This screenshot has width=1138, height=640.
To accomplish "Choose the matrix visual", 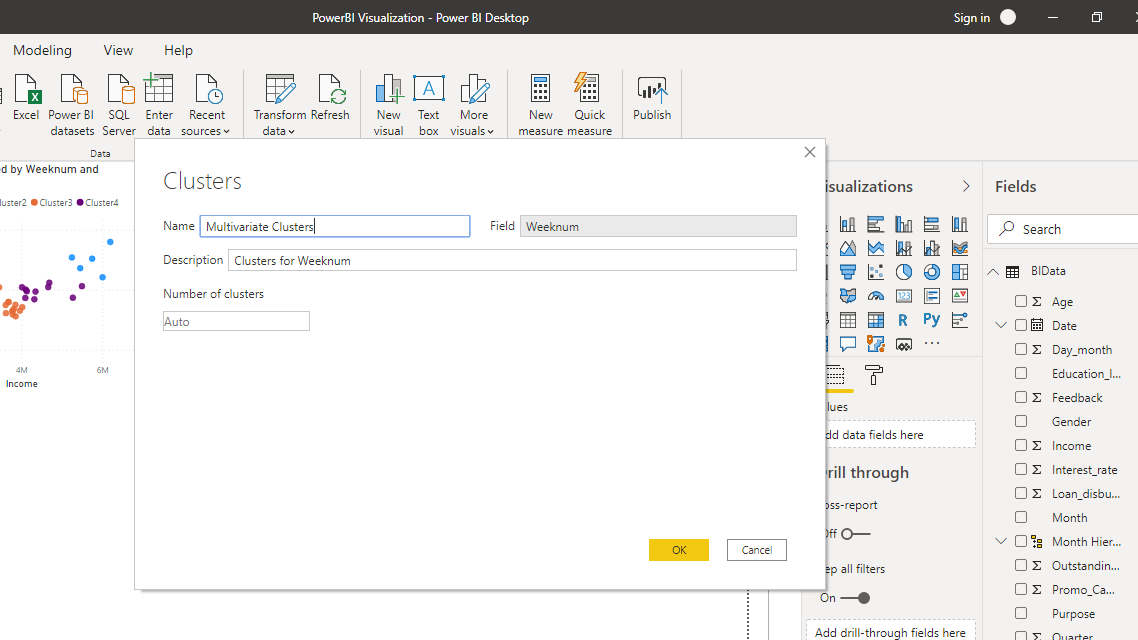I will click(x=876, y=320).
